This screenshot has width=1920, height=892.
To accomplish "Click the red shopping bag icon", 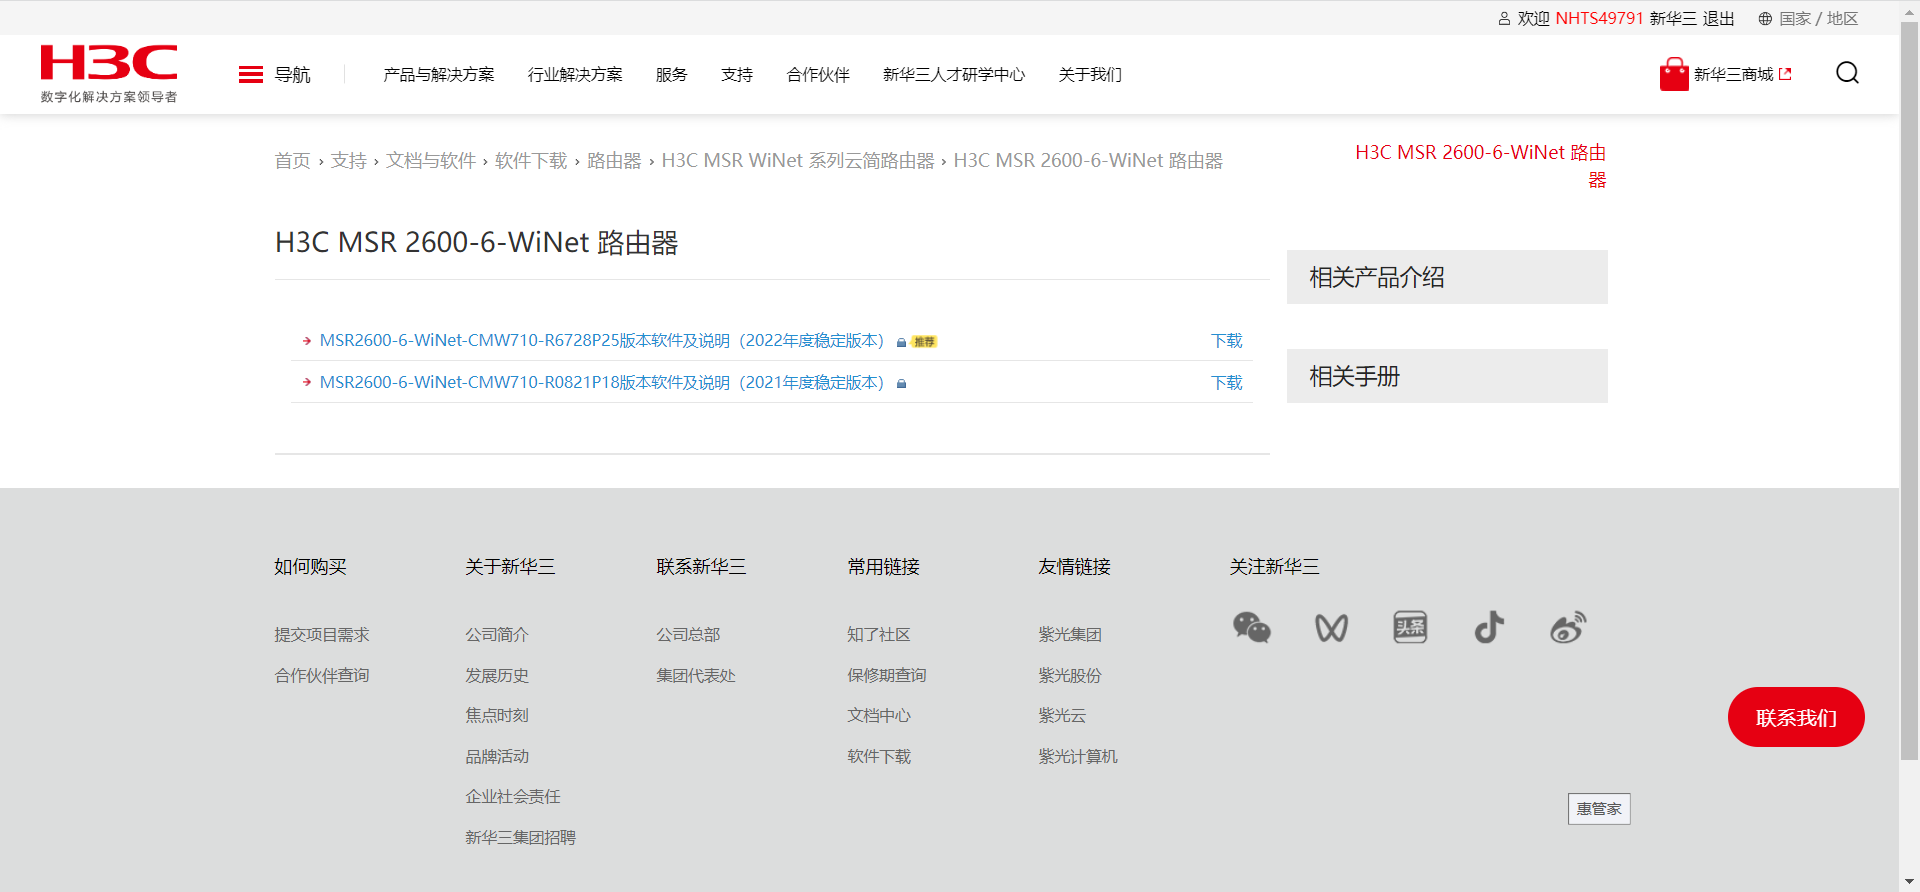I will [1674, 74].
